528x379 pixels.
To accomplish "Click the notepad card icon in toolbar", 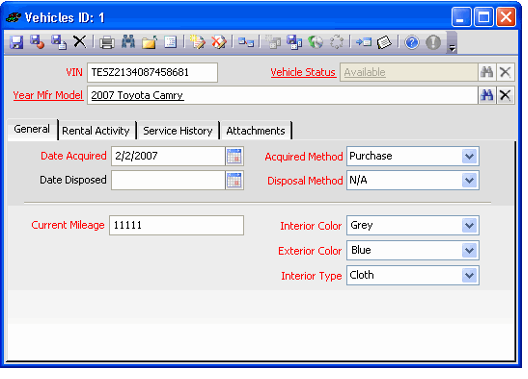I will pyautogui.click(x=384, y=42).
